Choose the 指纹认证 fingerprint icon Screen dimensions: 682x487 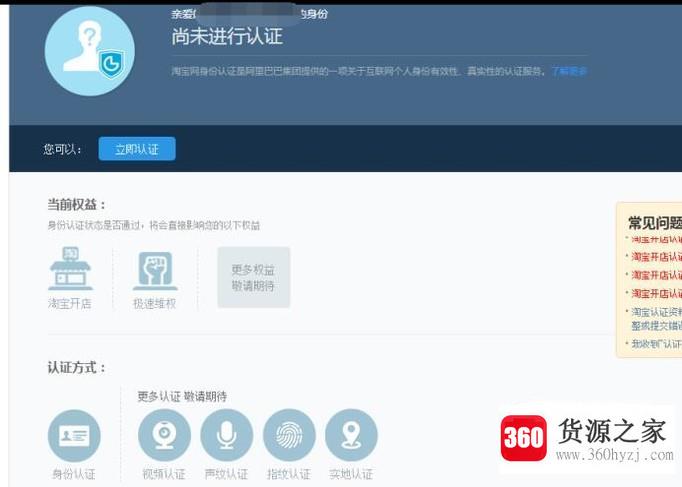tap(289, 435)
